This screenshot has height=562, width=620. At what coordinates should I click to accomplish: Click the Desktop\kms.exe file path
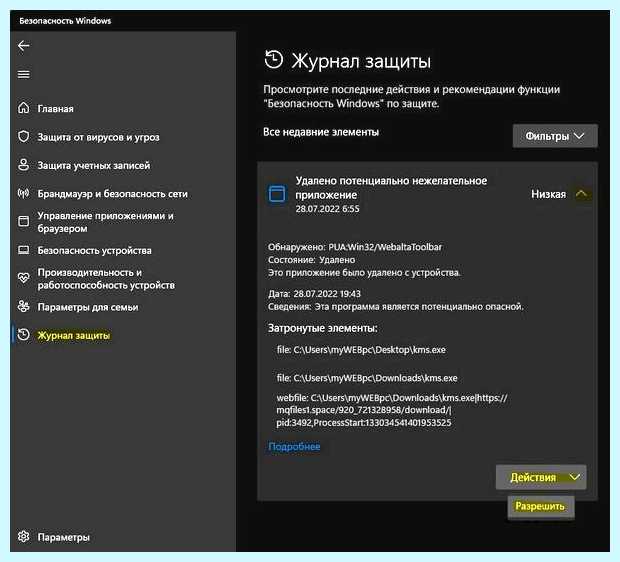point(361,350)
